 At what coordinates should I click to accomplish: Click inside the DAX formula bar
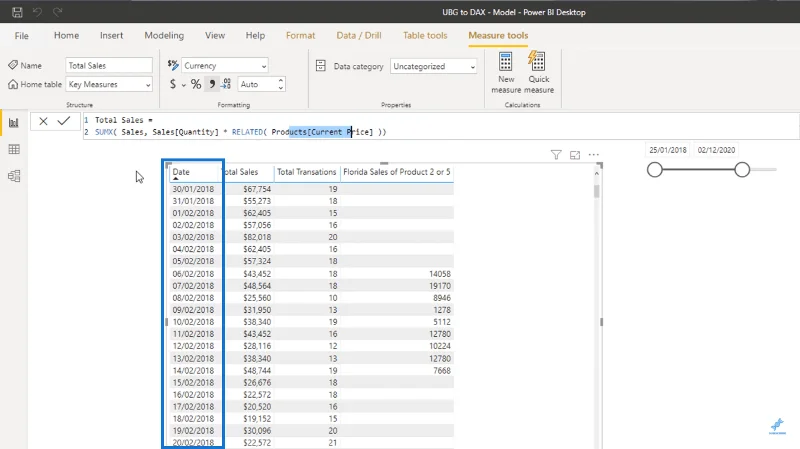(x=441, y=126)
